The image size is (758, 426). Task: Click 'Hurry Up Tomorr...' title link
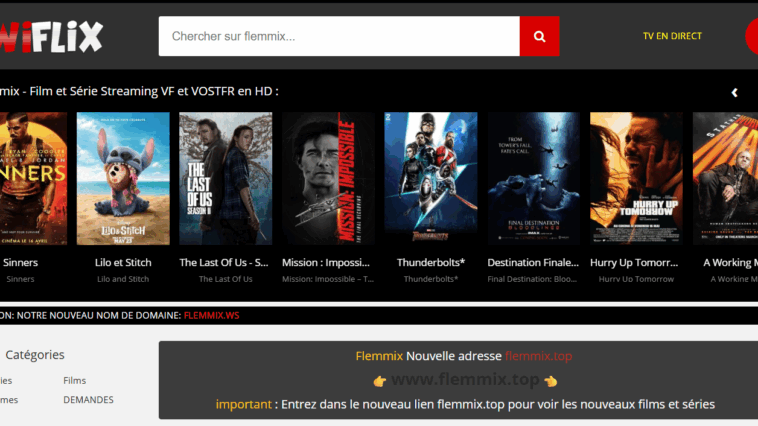click(634, 263)
